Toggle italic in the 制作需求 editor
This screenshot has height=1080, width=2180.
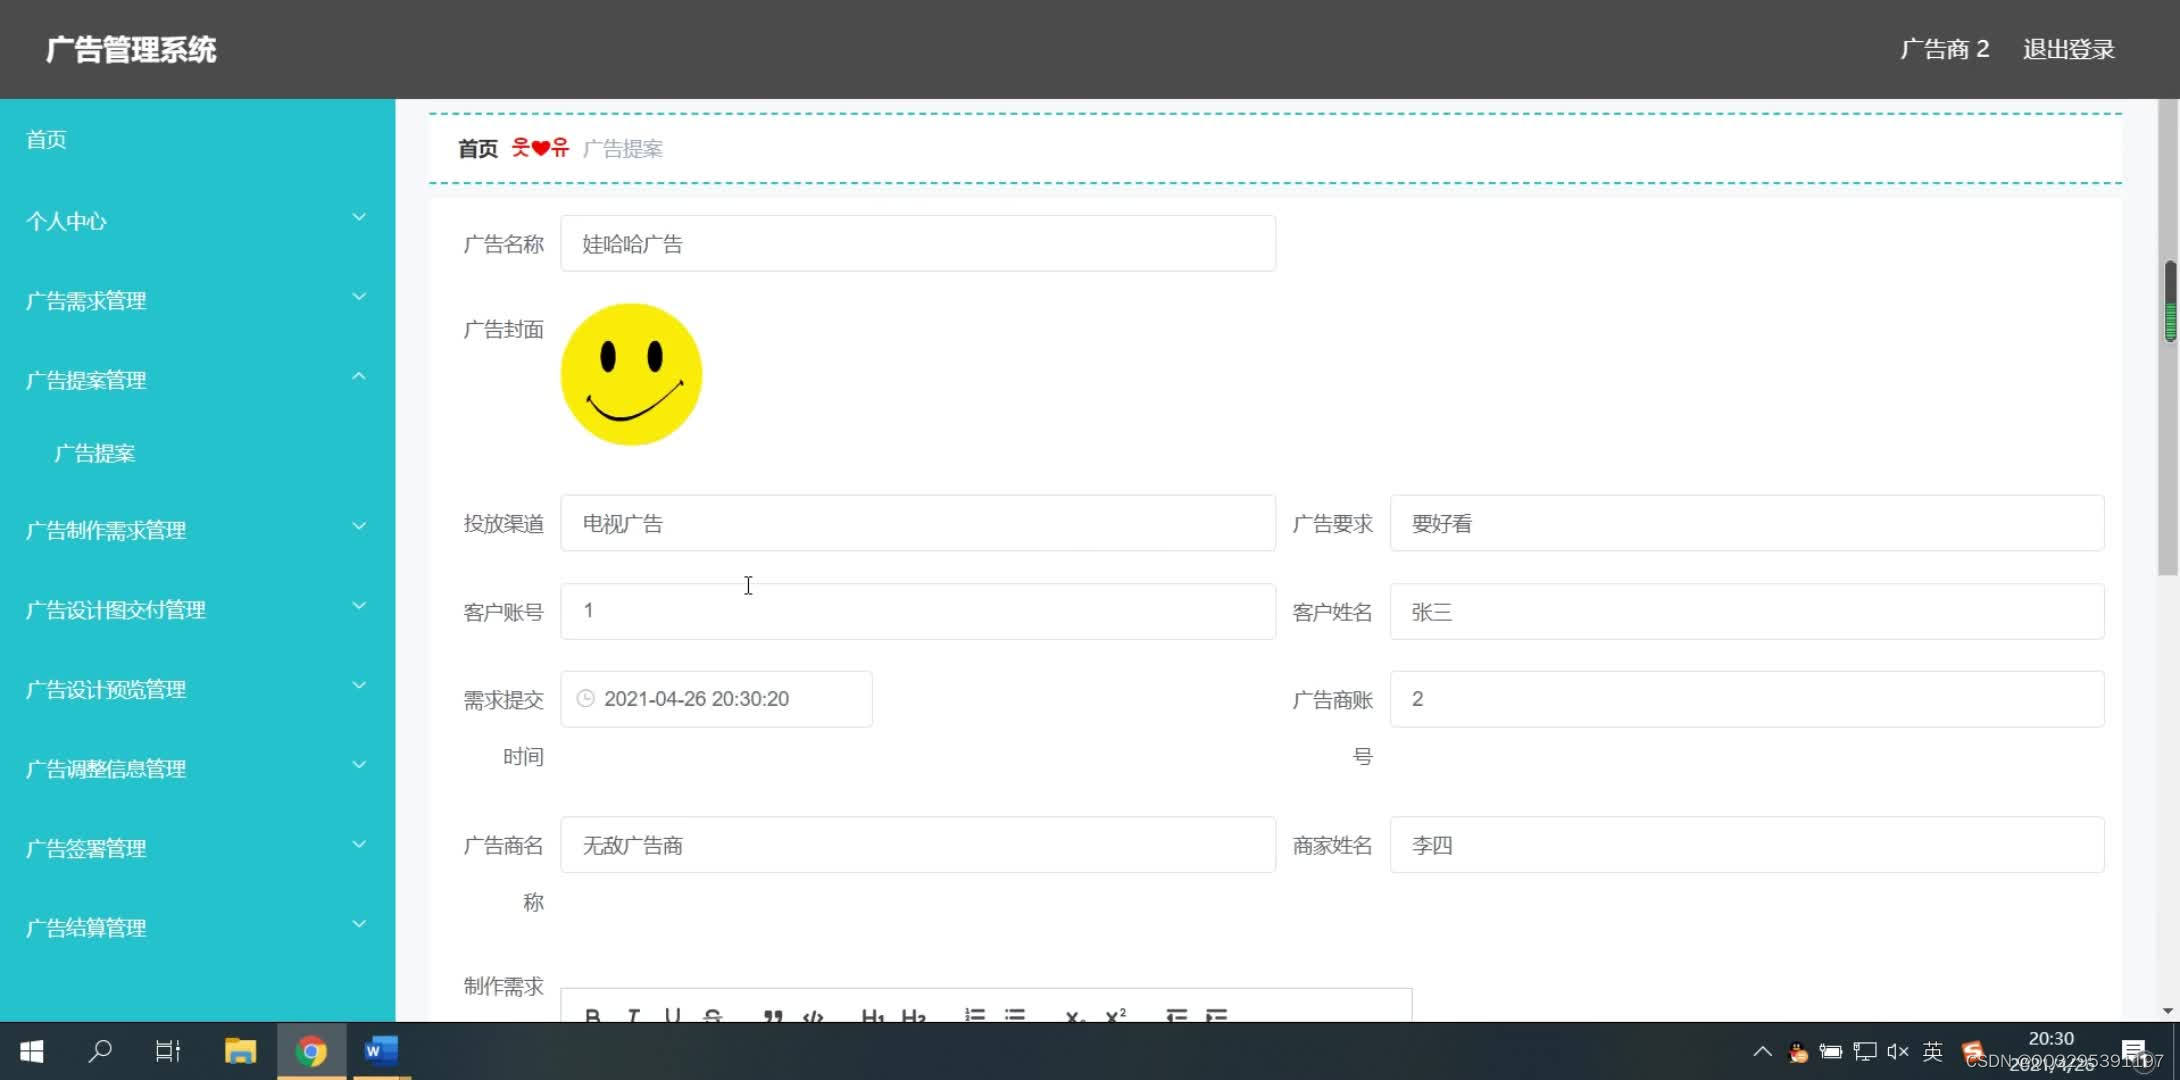(633, 1015)
